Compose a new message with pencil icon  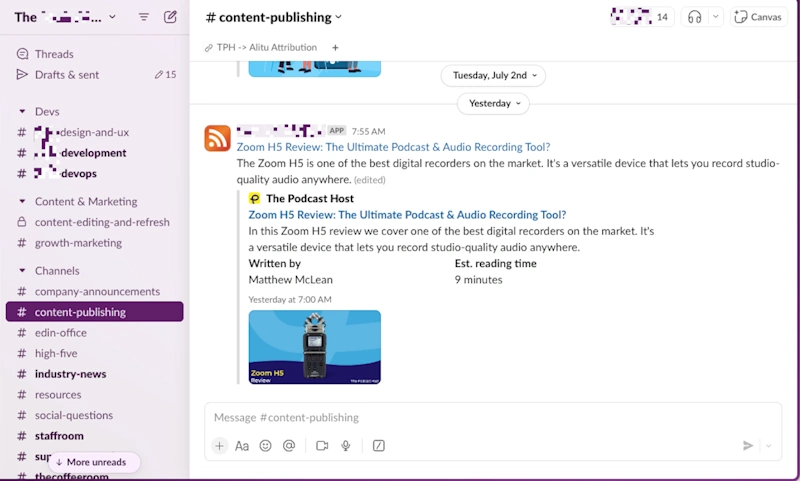[170, 17]
